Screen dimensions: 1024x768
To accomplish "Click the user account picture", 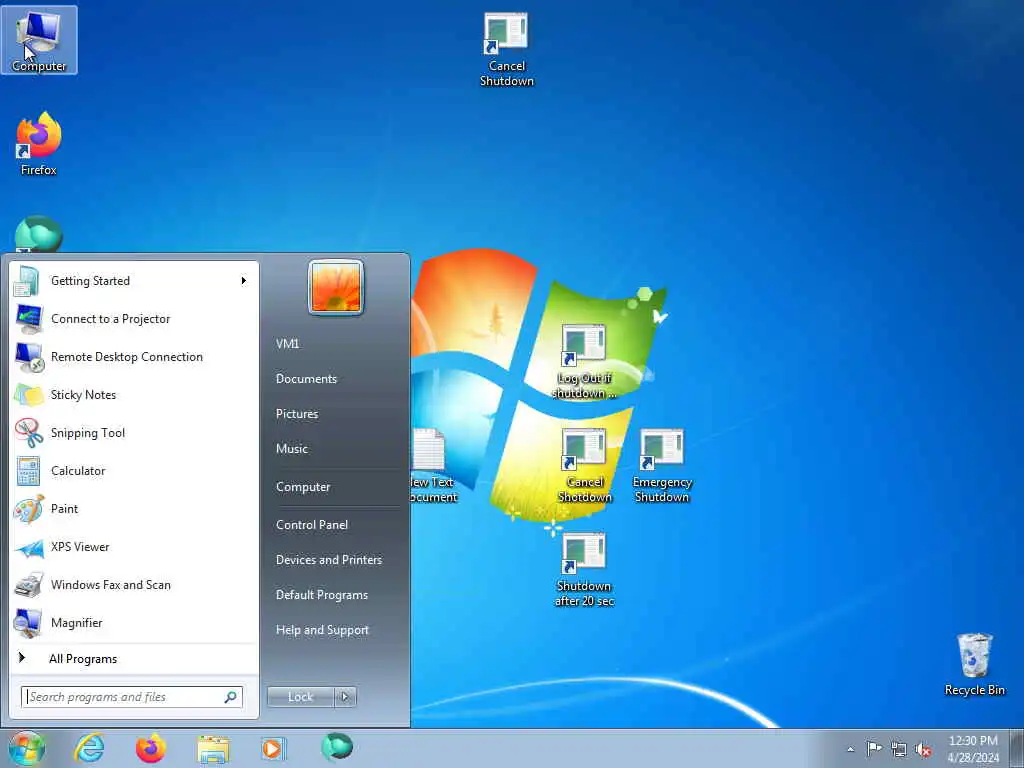I will pyautogui.click(x=336, y=287).
